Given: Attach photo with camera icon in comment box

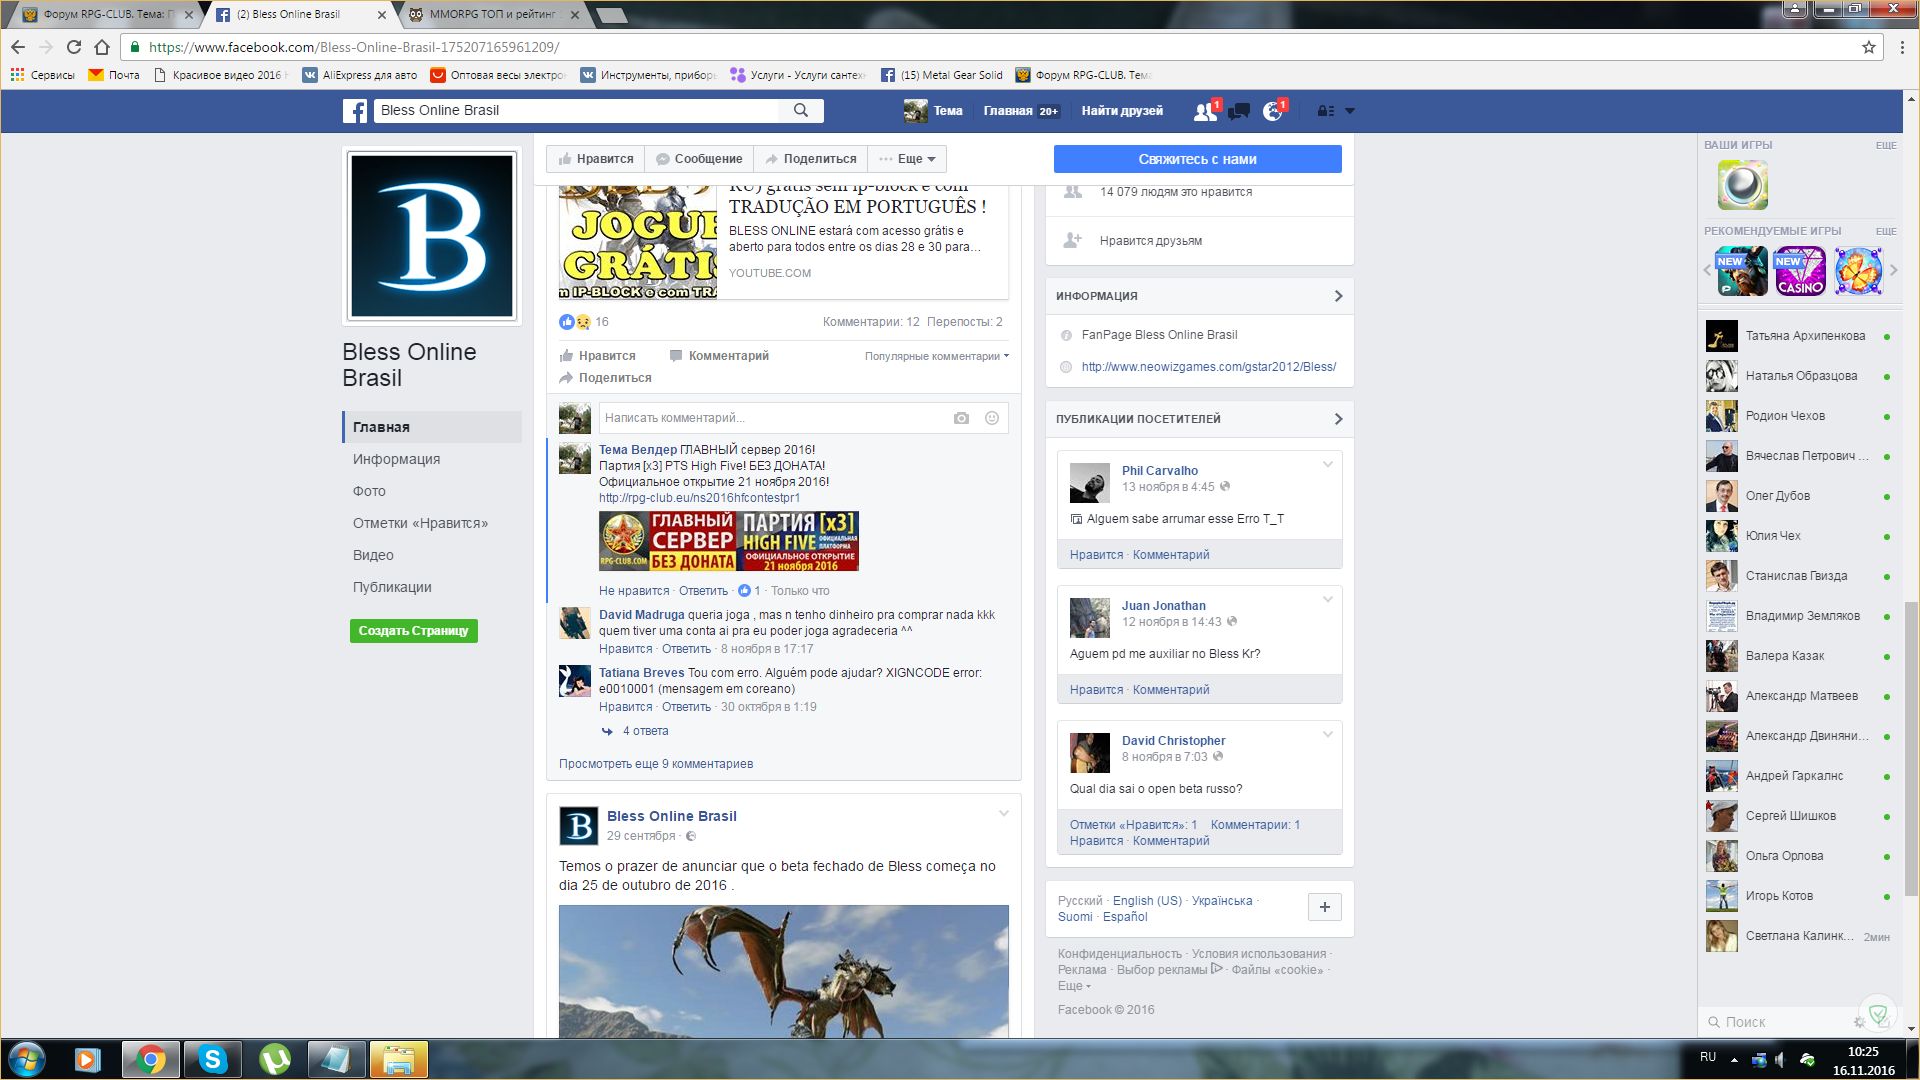Looking at the screenshot, I should click(961, 418).
